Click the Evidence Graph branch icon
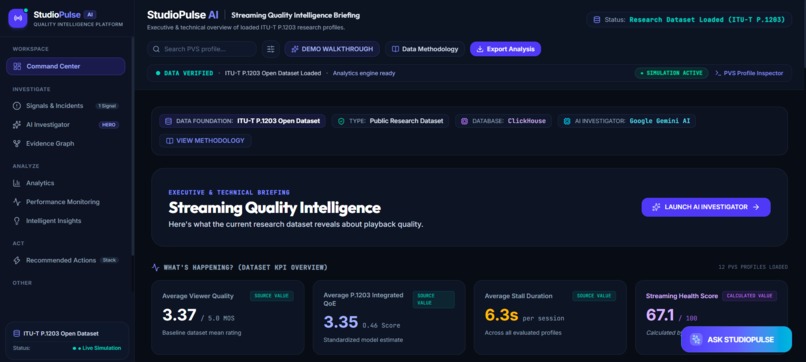The height and width of the screenshot is (362, 806). pyautogui.click(x=17, y=144)
